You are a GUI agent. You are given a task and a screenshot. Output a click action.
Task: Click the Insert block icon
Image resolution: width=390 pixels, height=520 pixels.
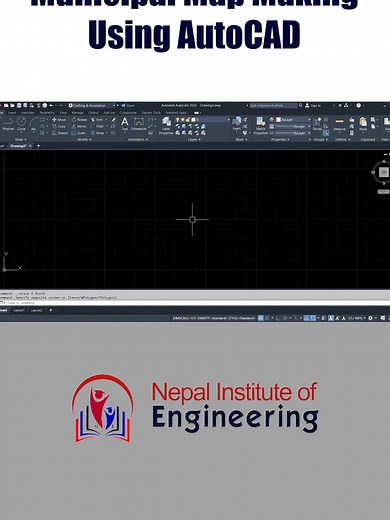(237, 123)
